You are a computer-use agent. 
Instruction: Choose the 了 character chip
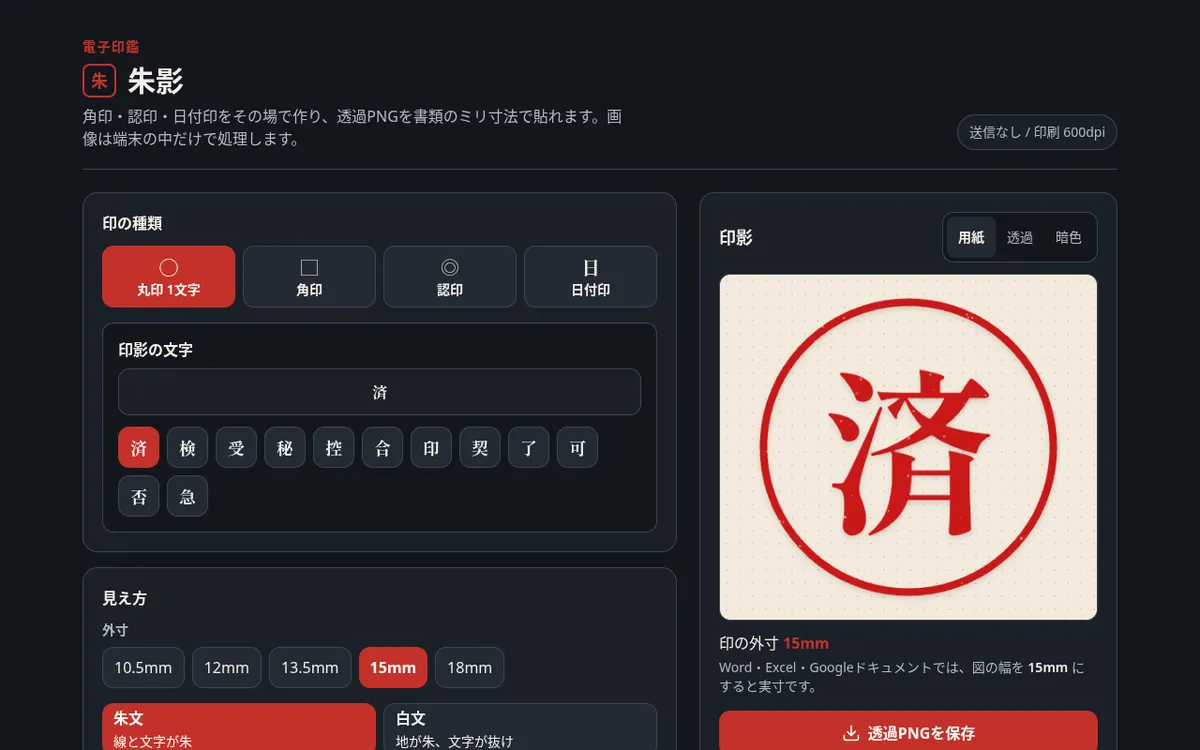(x=529, y=448)
